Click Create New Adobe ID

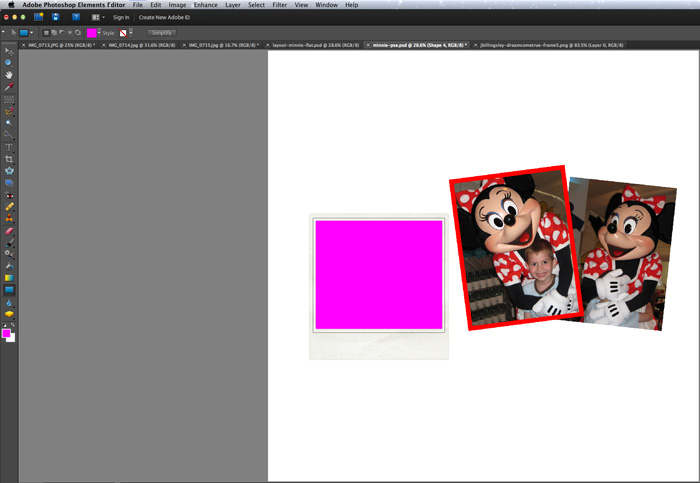tap(164, 17)
